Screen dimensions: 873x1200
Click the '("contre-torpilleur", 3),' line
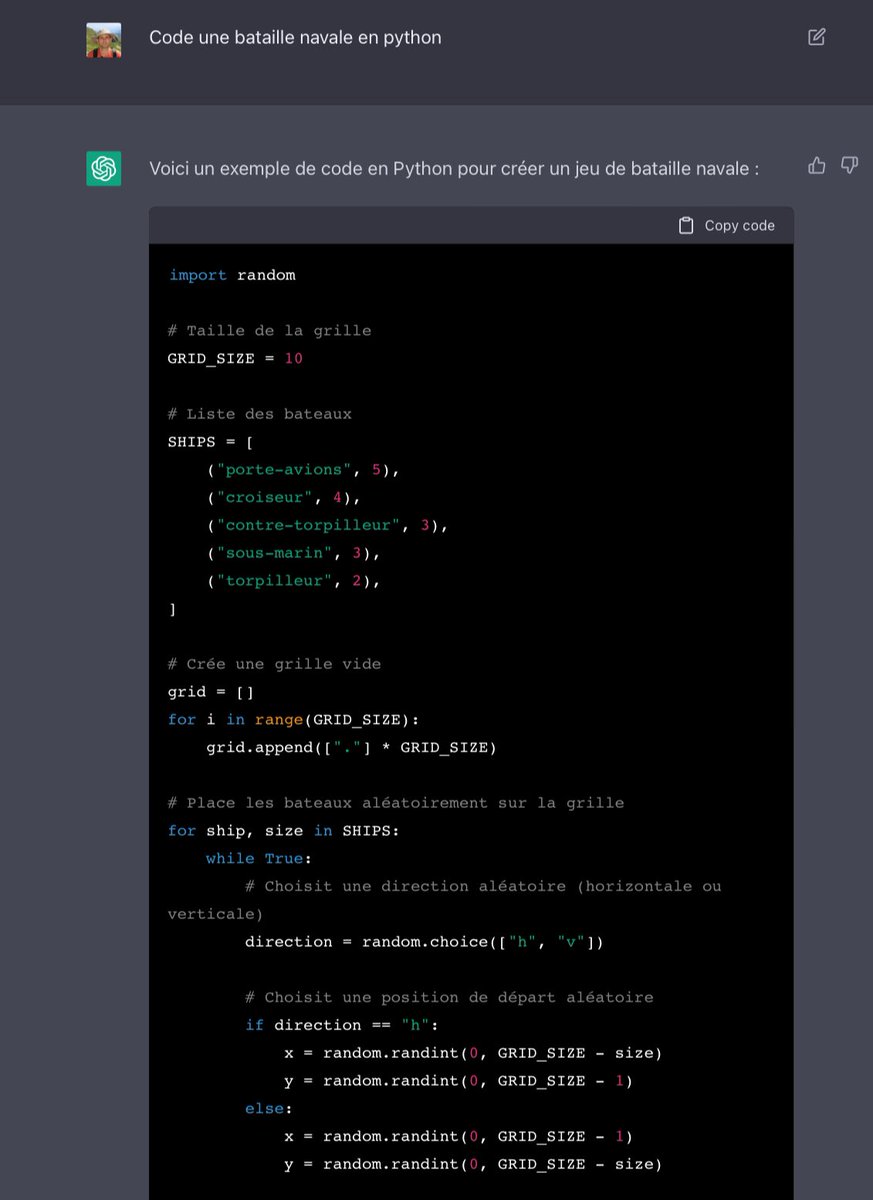coord(328,525)
